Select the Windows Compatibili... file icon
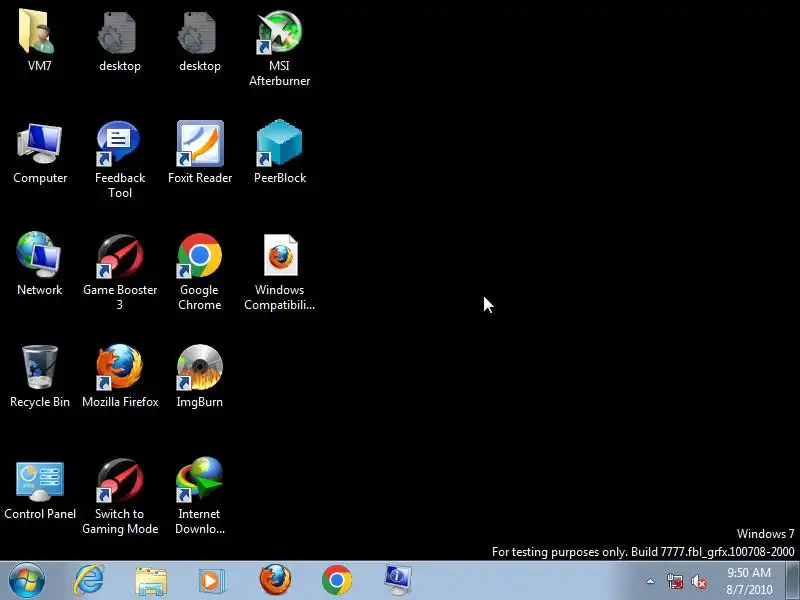The width and height of the screenshot is (800, 600). (280, 257)
